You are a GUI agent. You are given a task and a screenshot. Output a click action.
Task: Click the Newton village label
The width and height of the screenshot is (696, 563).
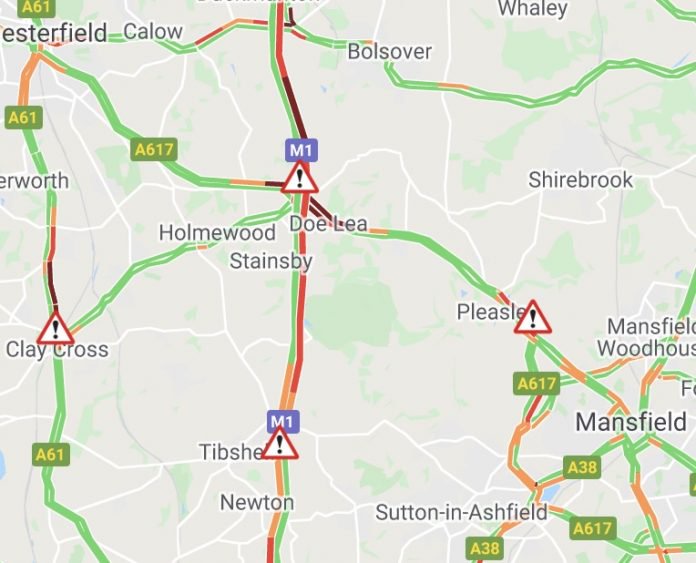pos(257,503)
